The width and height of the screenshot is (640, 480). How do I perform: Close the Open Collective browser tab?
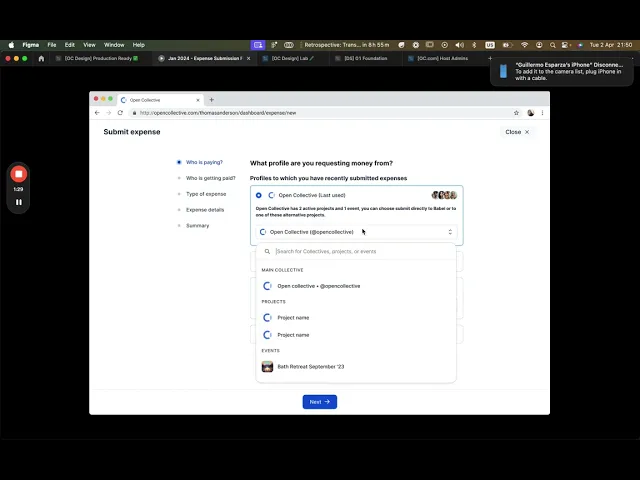coord(198,100)
